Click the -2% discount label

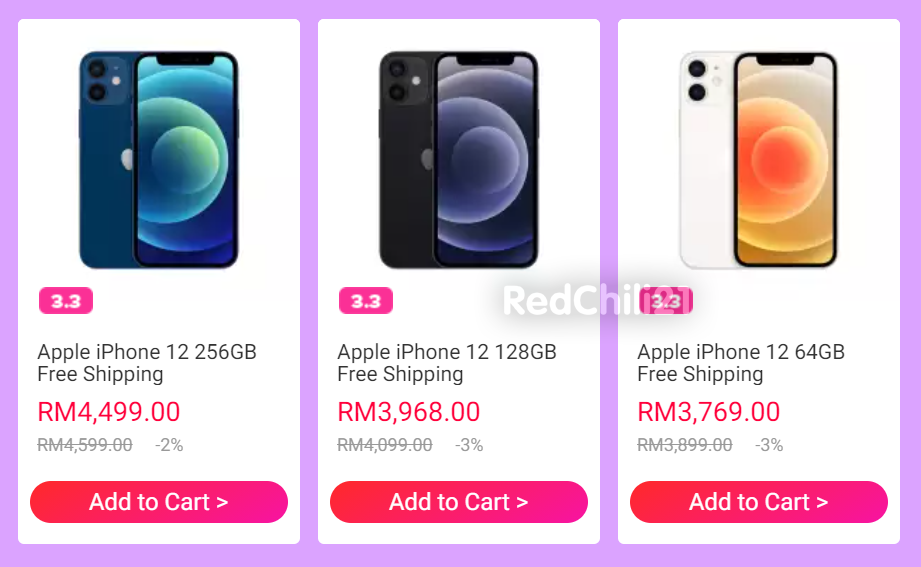point(169,445)
